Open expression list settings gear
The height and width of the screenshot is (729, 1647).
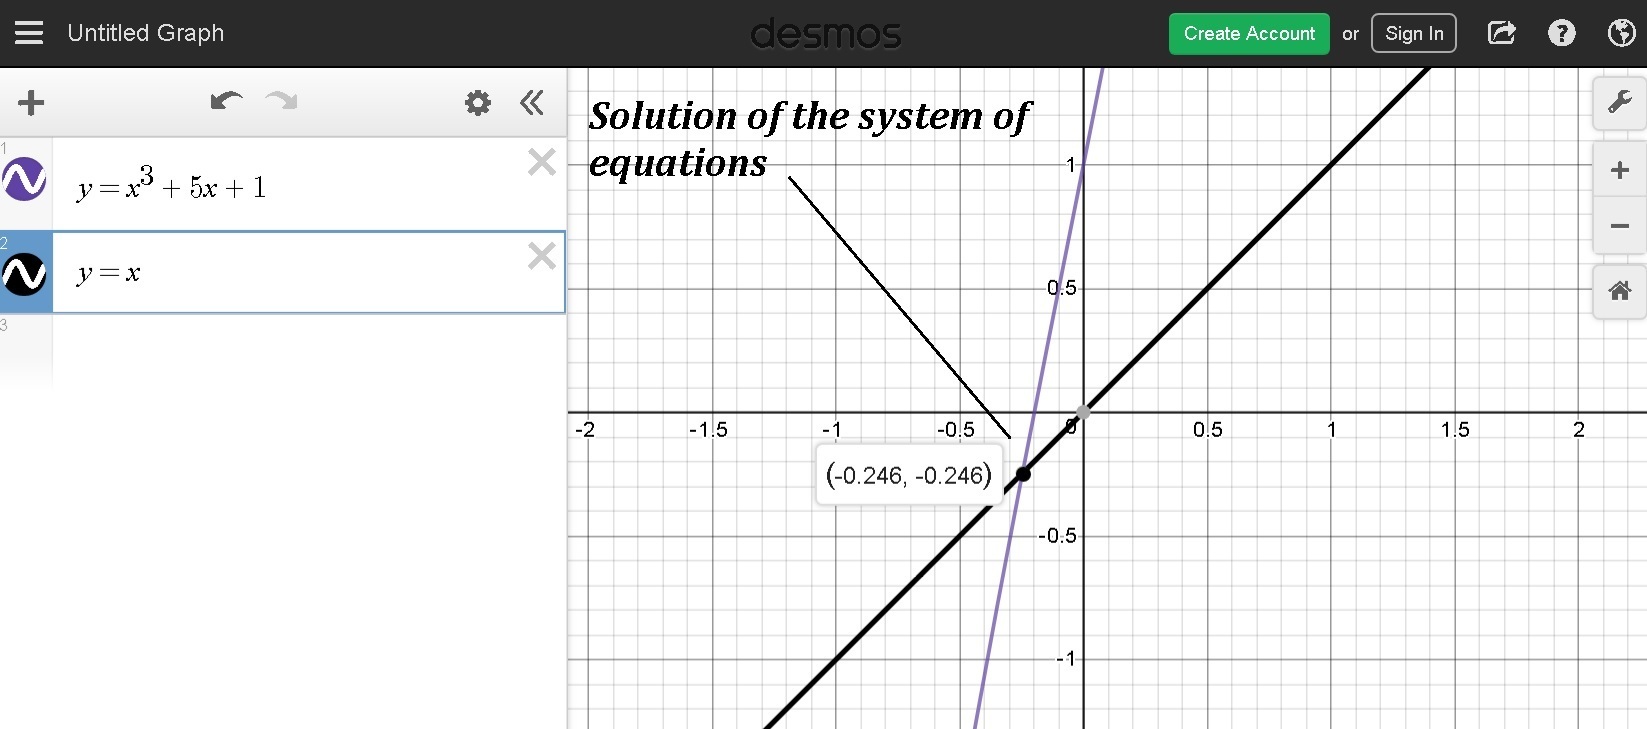tap(478, 102)
